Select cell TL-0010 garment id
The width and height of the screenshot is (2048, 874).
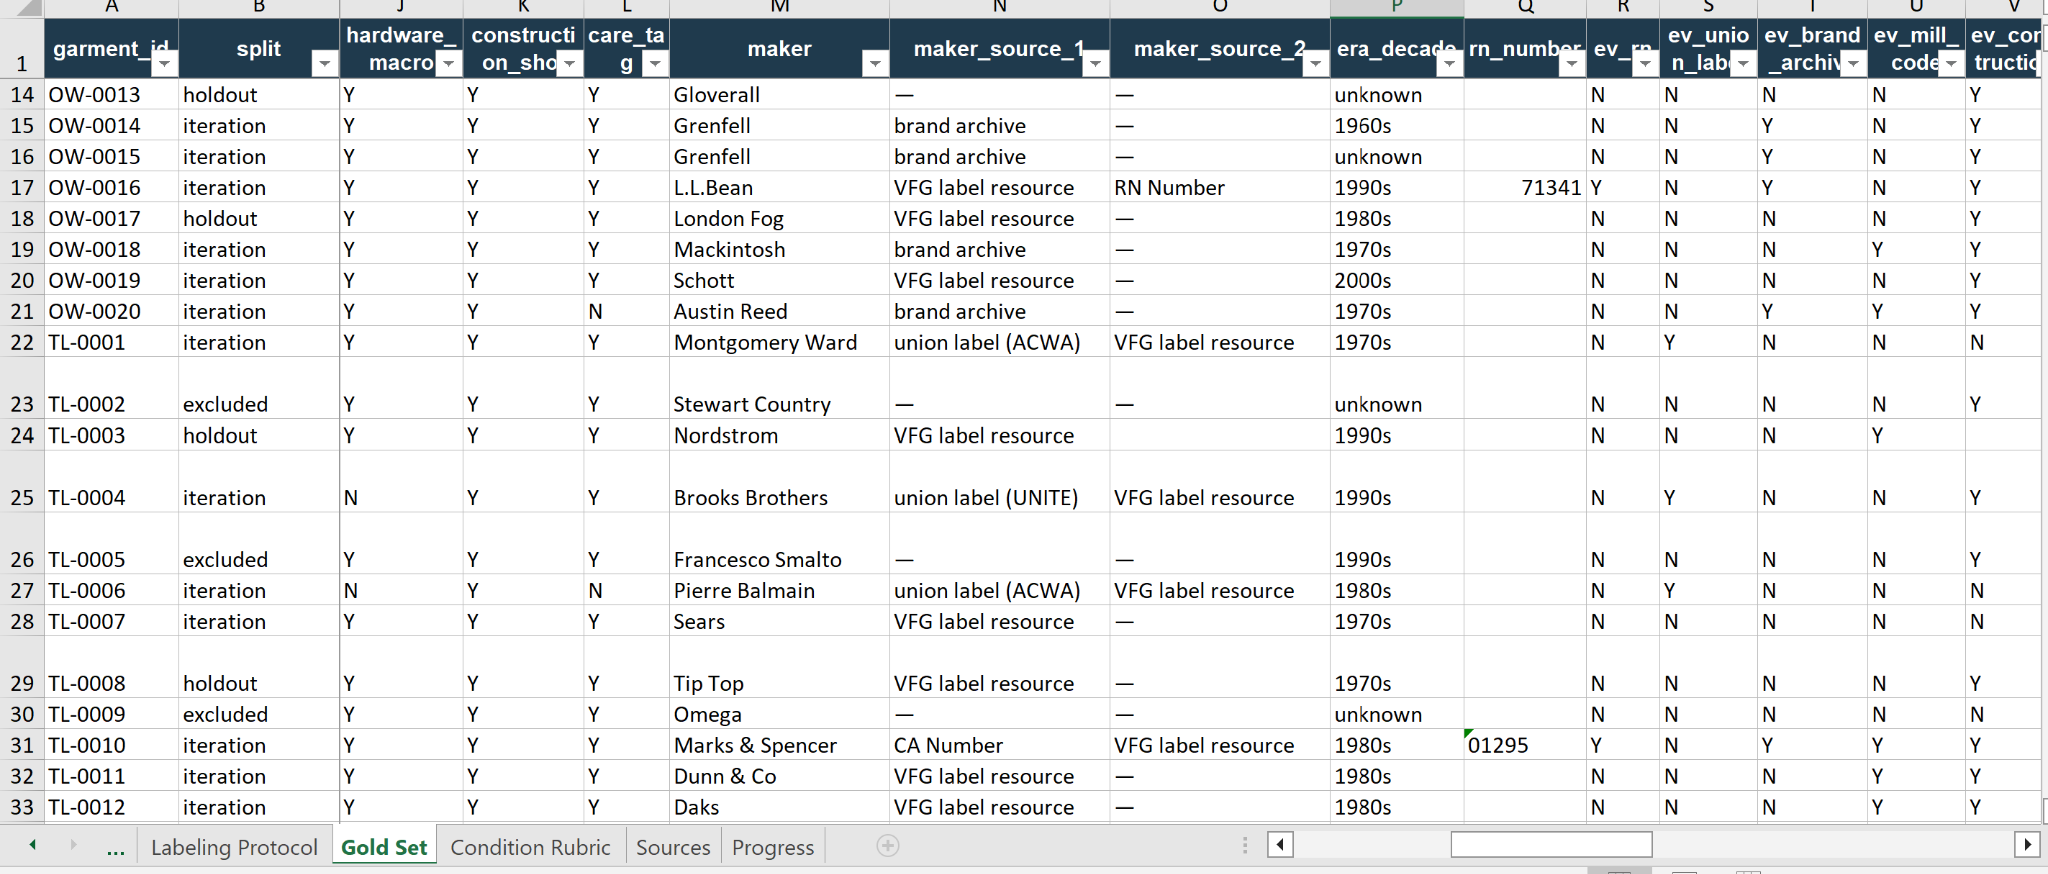pos(111,745)
